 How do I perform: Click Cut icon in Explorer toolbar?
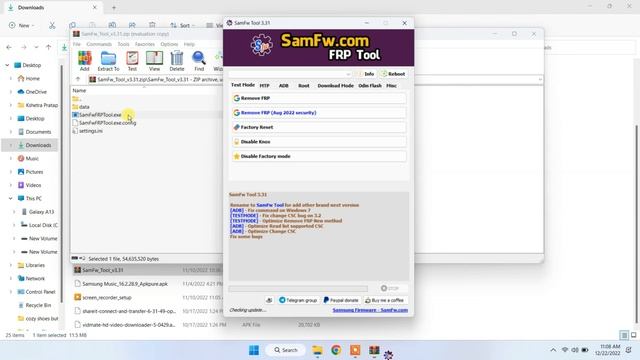52,25
